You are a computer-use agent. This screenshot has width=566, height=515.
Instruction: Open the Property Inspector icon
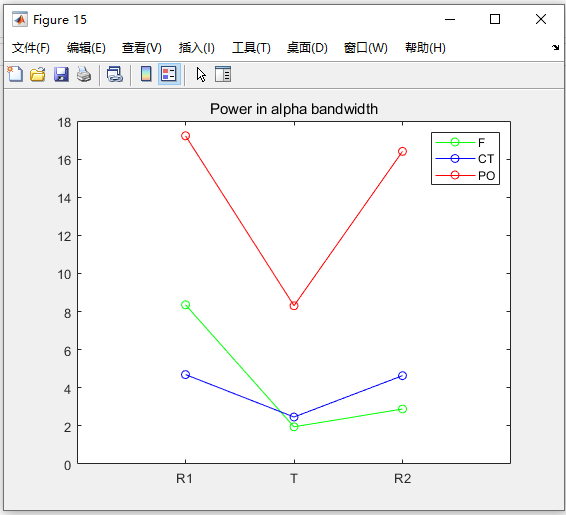point(223,74)
